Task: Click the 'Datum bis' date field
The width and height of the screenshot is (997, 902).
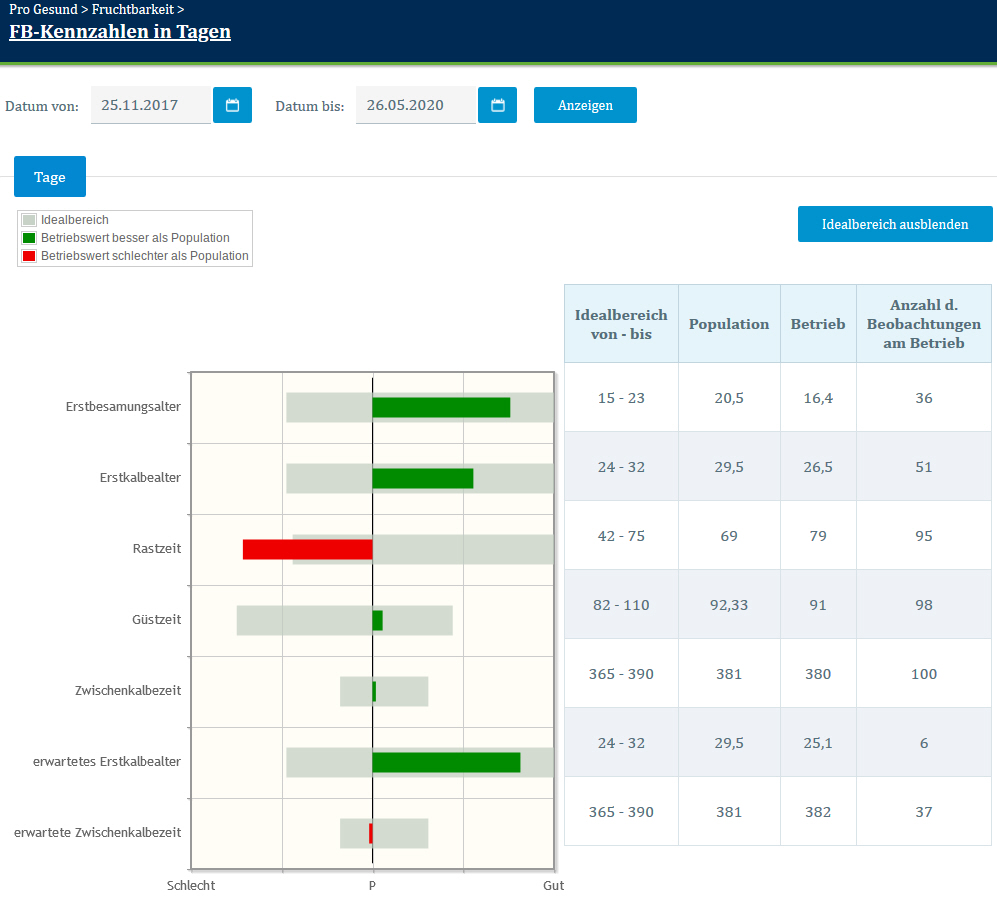Action: pos(416,105)
